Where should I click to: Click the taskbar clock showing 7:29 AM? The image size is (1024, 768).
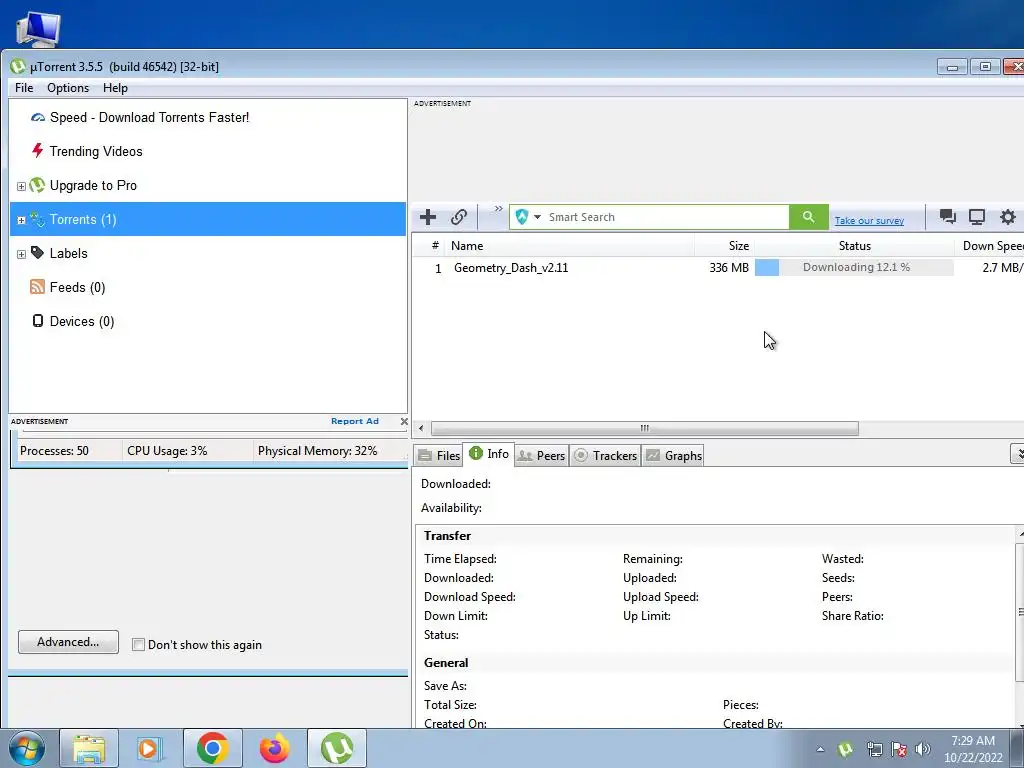[973, 749]
